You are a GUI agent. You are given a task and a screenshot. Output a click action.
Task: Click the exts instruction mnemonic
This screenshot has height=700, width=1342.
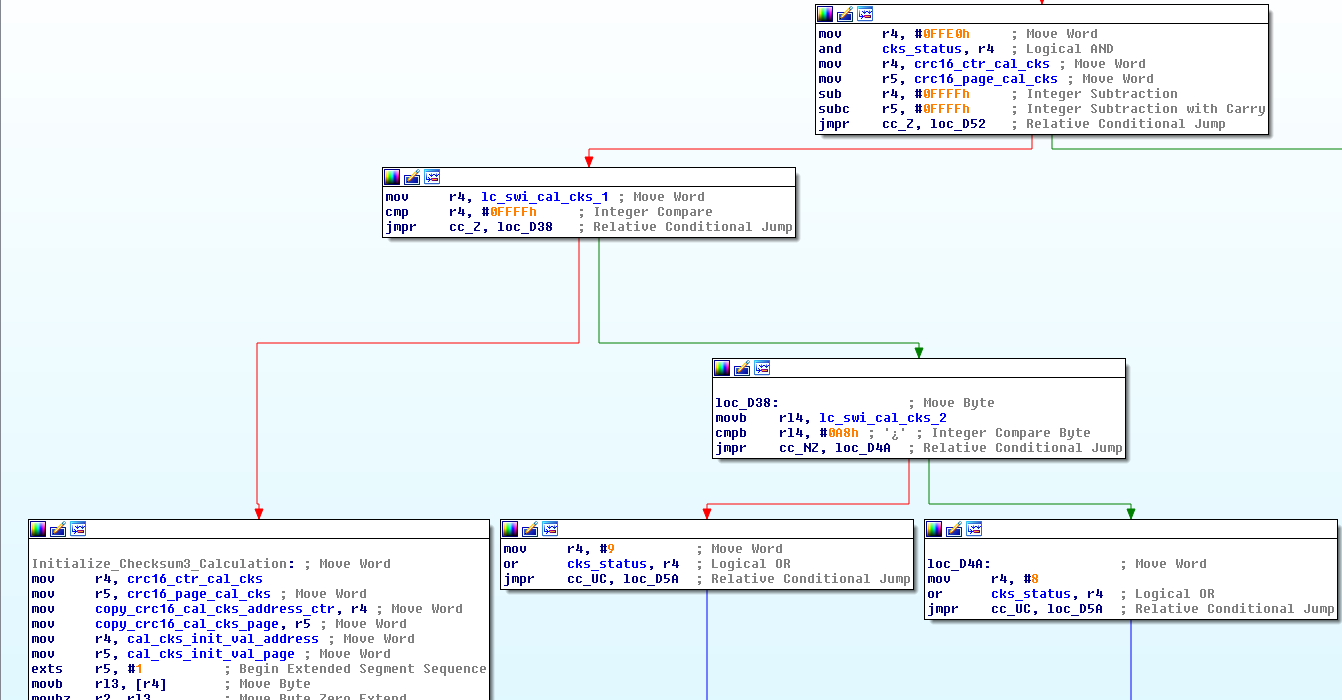[47, 669]
